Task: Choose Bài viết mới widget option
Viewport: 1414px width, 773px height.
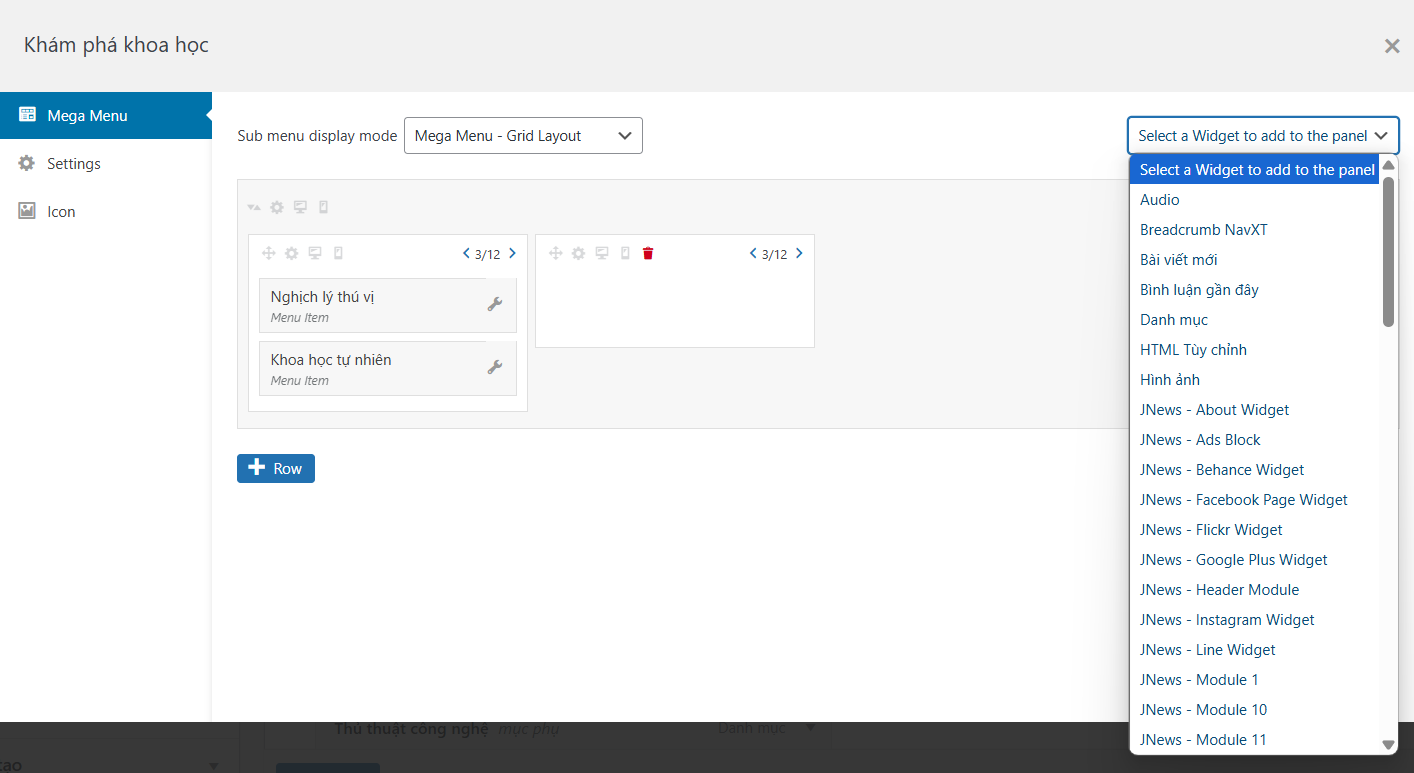Action: click(x=1255, y=260)
